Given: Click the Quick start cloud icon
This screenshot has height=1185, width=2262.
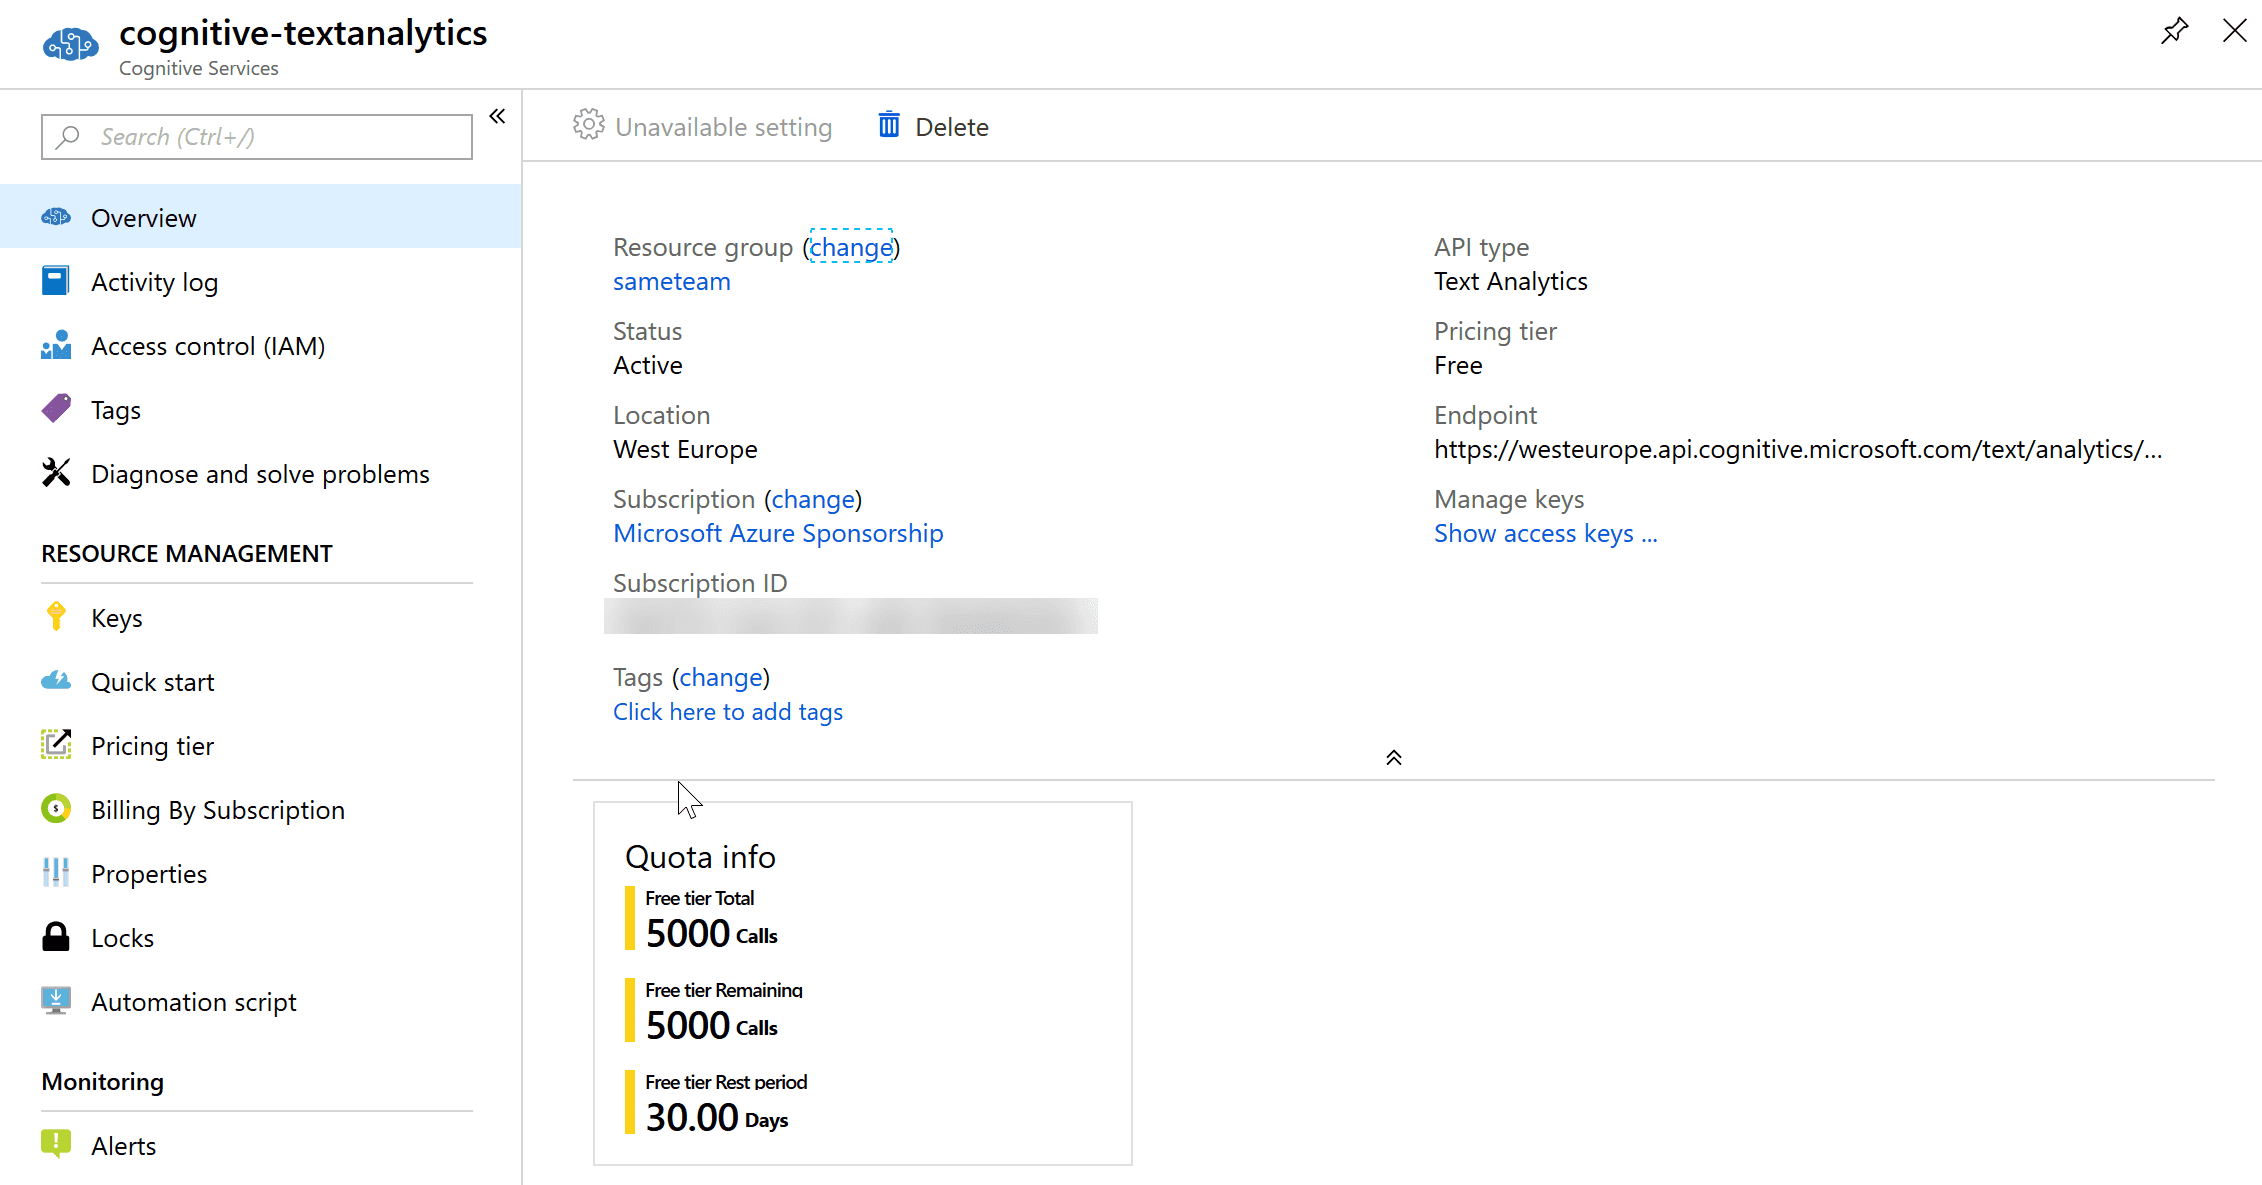Looking at the screenshot, I should (x=56, y=681).
